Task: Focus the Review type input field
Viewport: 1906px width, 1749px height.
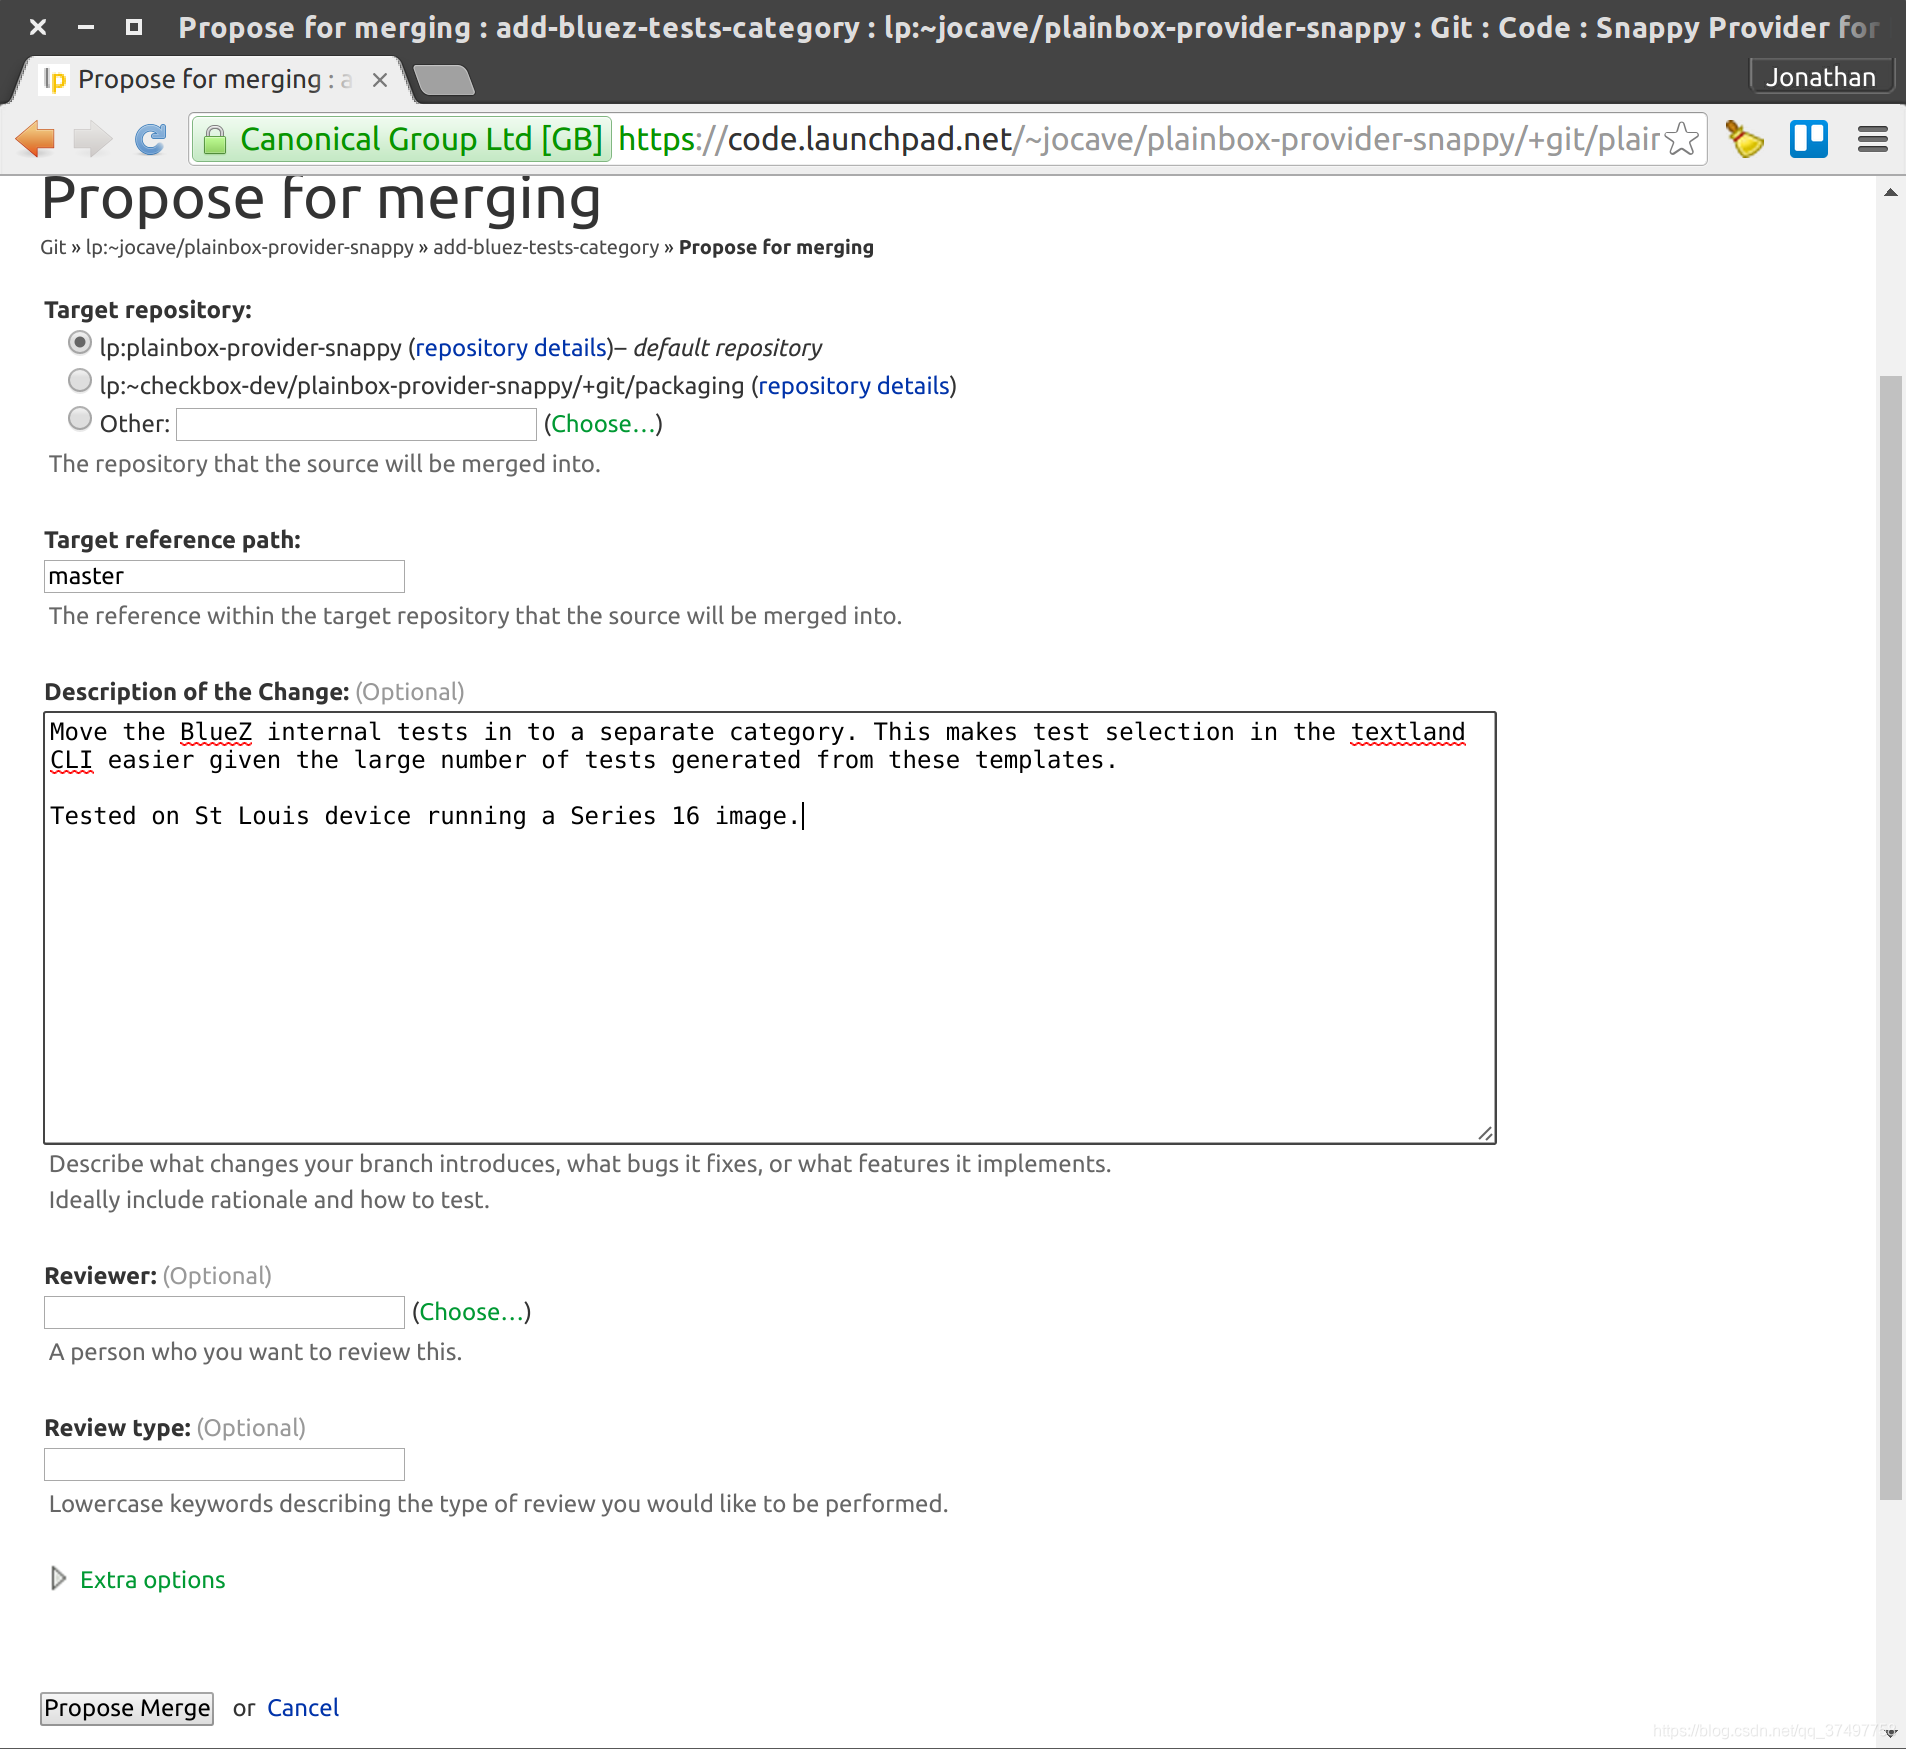Action: [224, 1464]
